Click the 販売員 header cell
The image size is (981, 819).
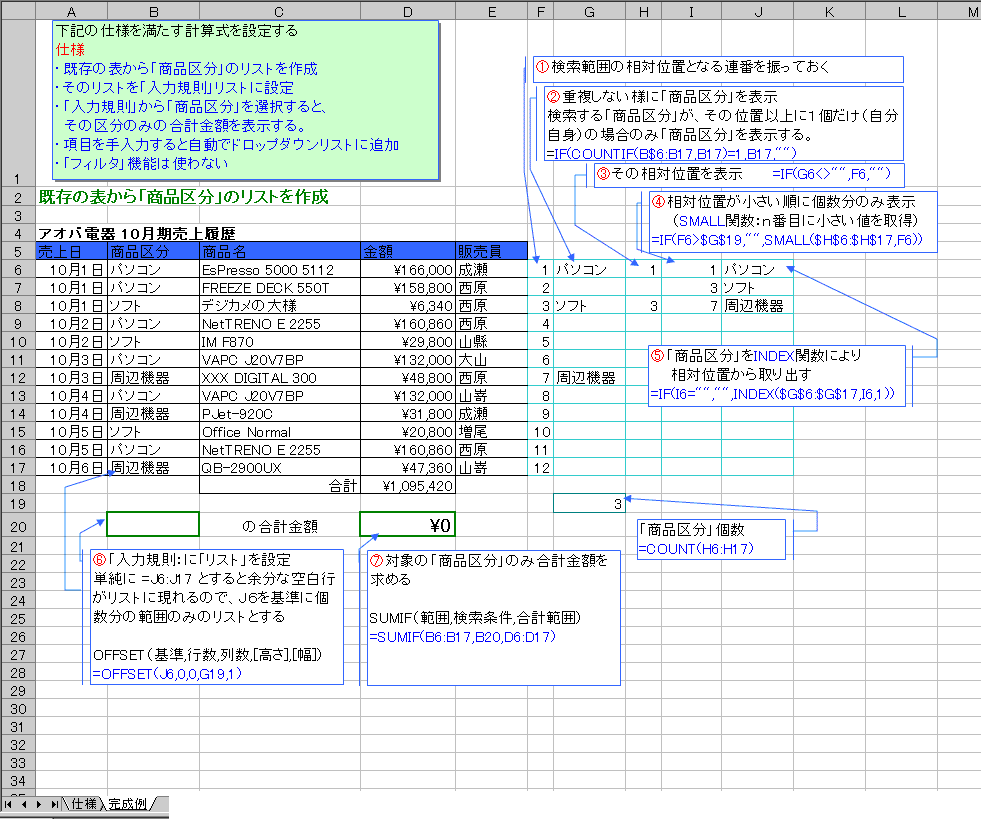pos(492,252)
